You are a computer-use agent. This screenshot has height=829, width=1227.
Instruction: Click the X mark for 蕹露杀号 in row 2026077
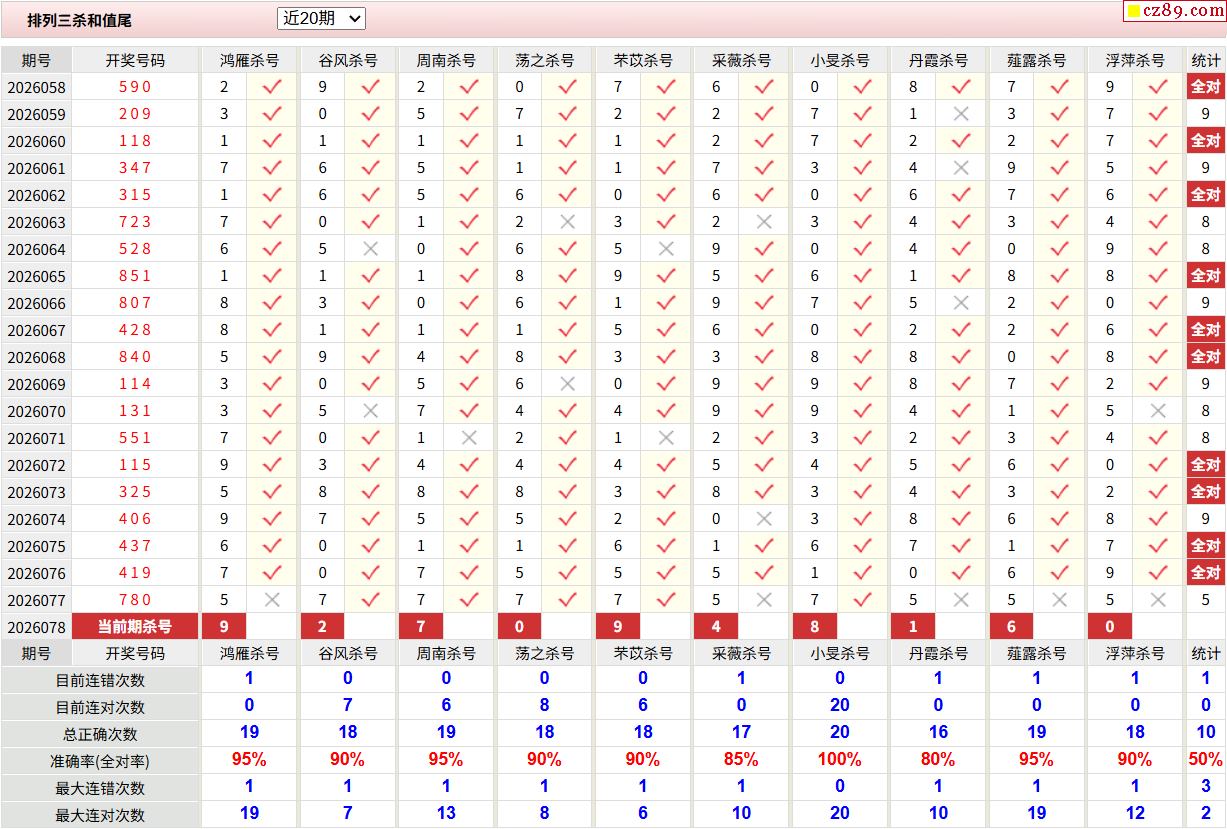(x=1060, y=600)
